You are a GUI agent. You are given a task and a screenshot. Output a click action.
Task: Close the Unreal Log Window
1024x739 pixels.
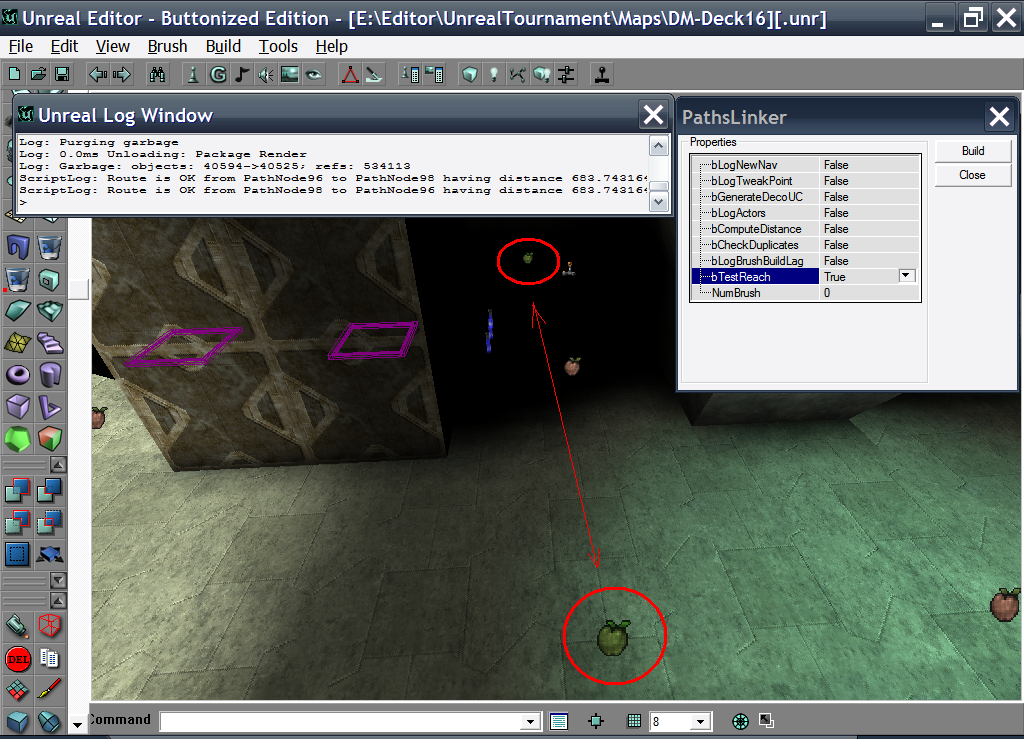tap(653, 115)
